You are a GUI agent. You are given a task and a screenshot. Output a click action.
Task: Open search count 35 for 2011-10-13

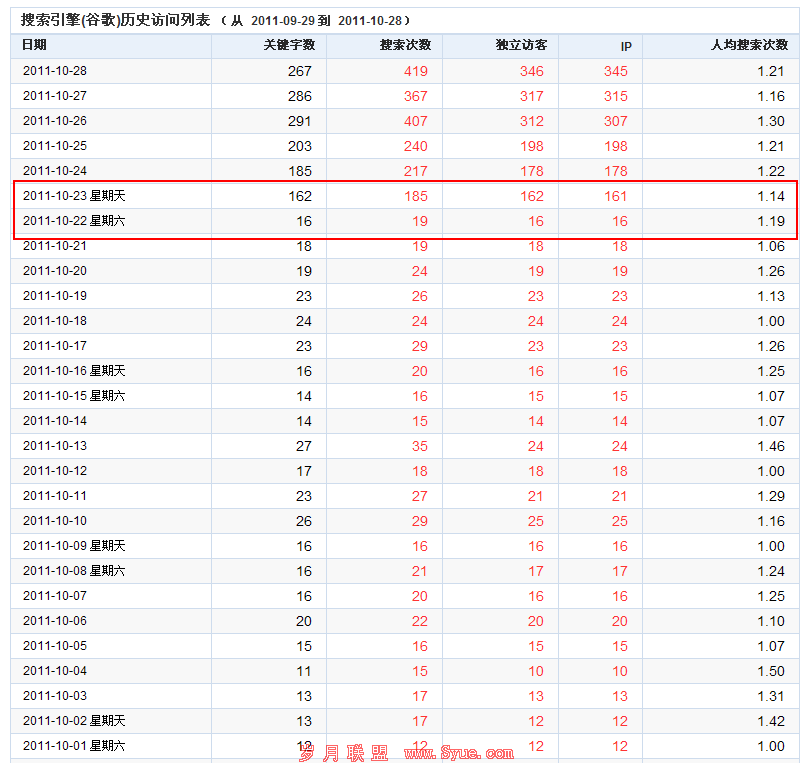pos(419,446)
